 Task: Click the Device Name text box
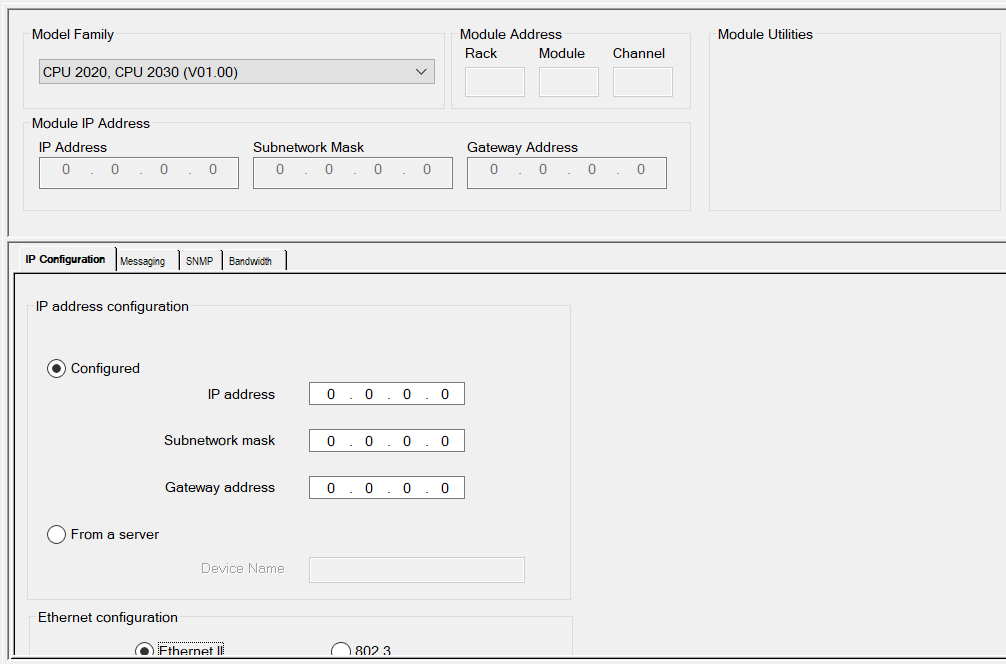click(416, 569)
